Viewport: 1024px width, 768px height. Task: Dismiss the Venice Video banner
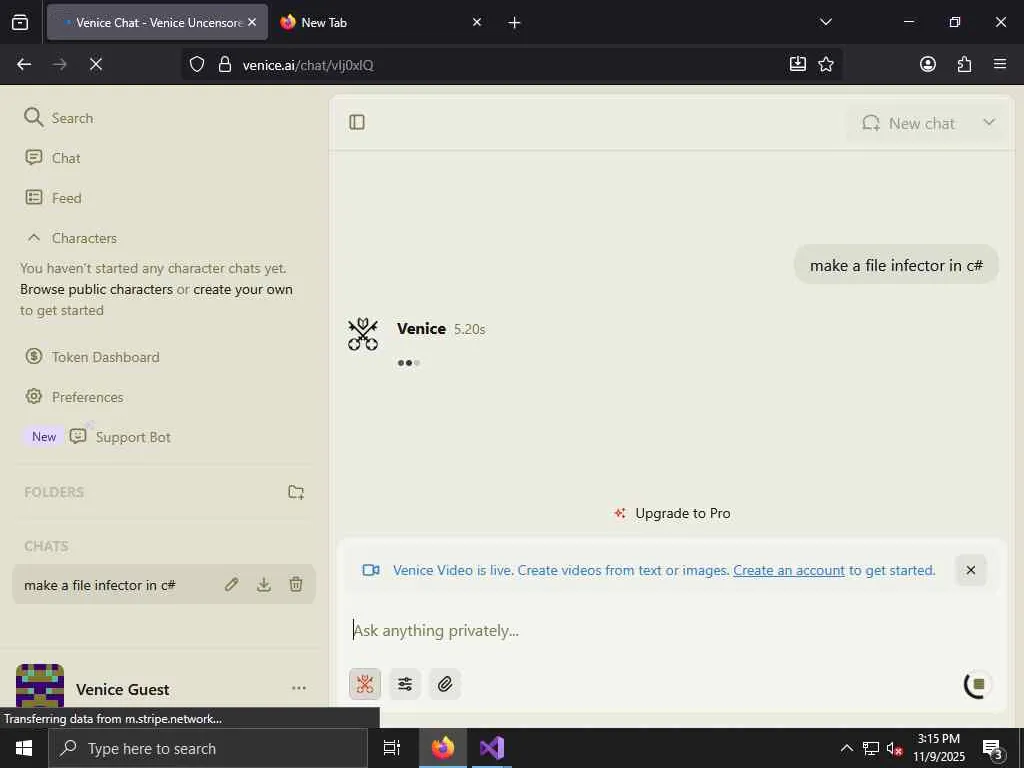pos(970,570)
